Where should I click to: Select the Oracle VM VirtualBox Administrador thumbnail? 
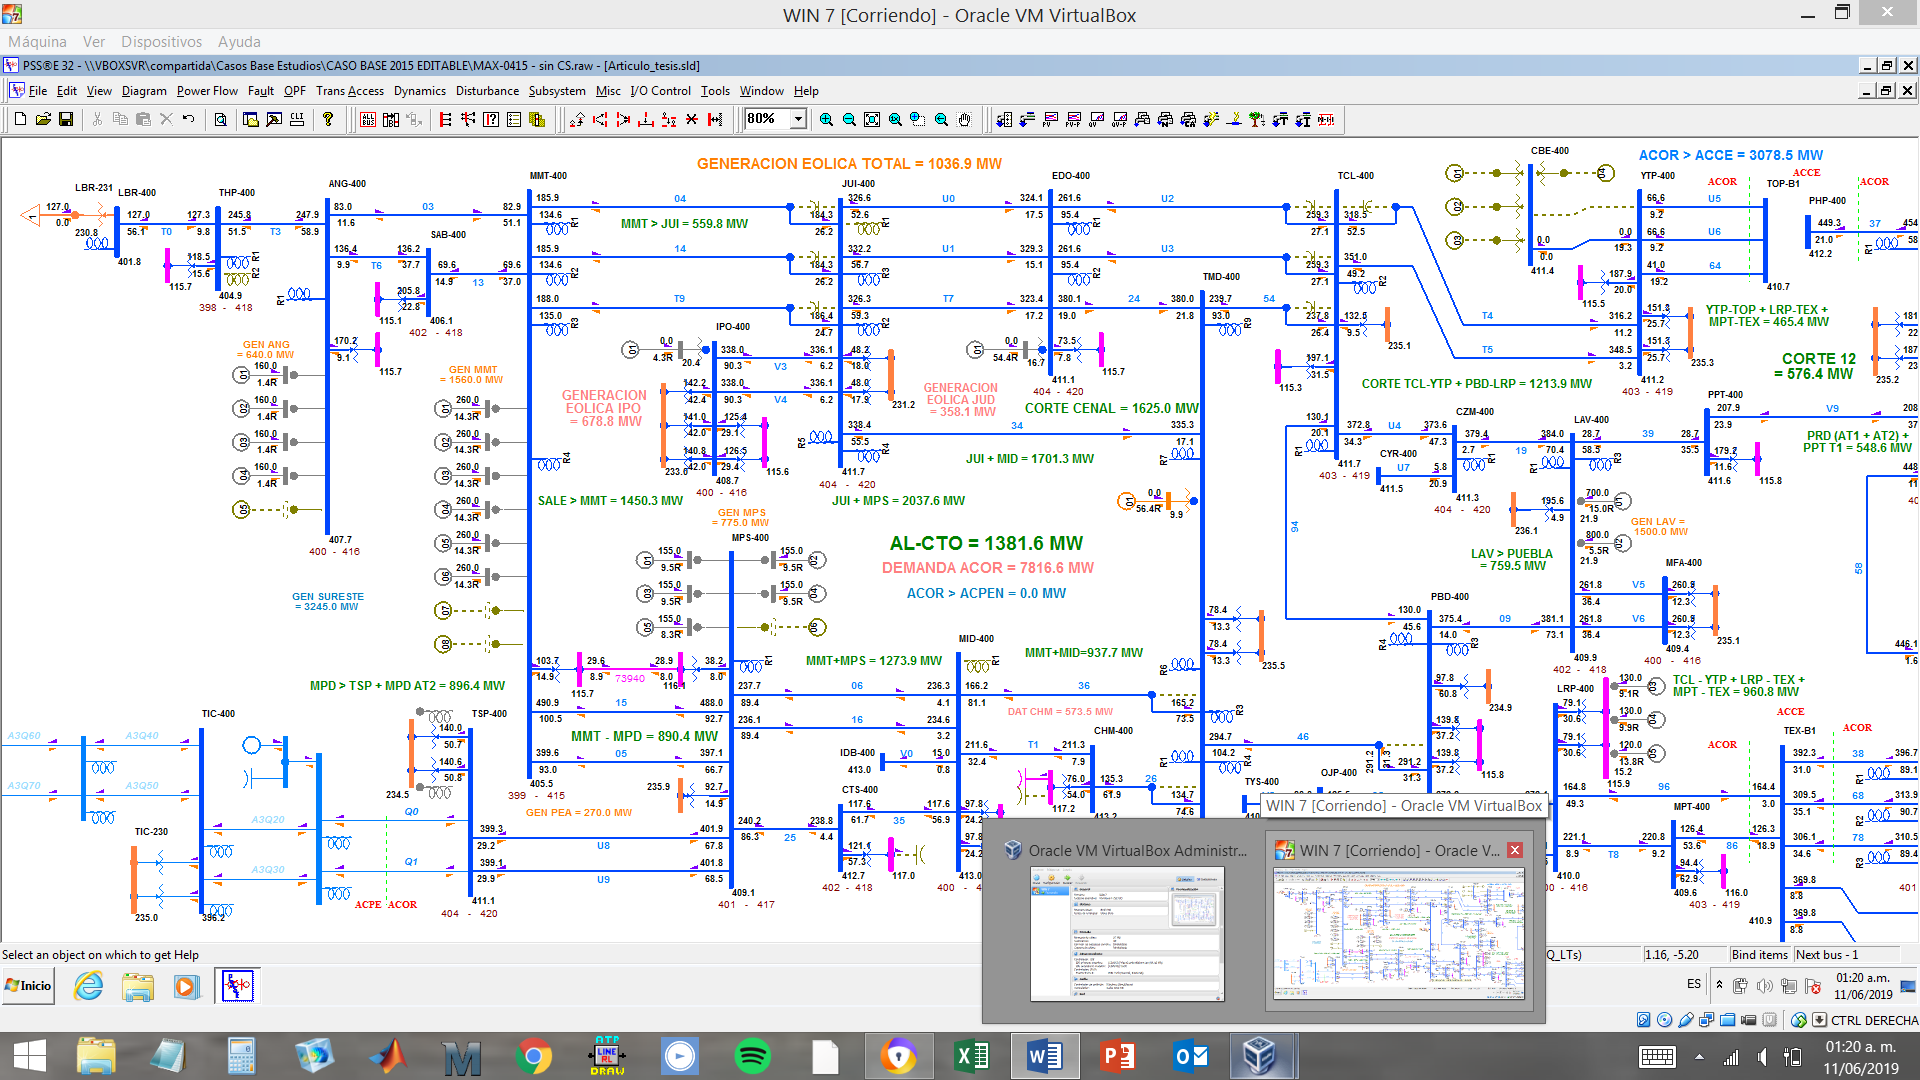(1127, 933)
